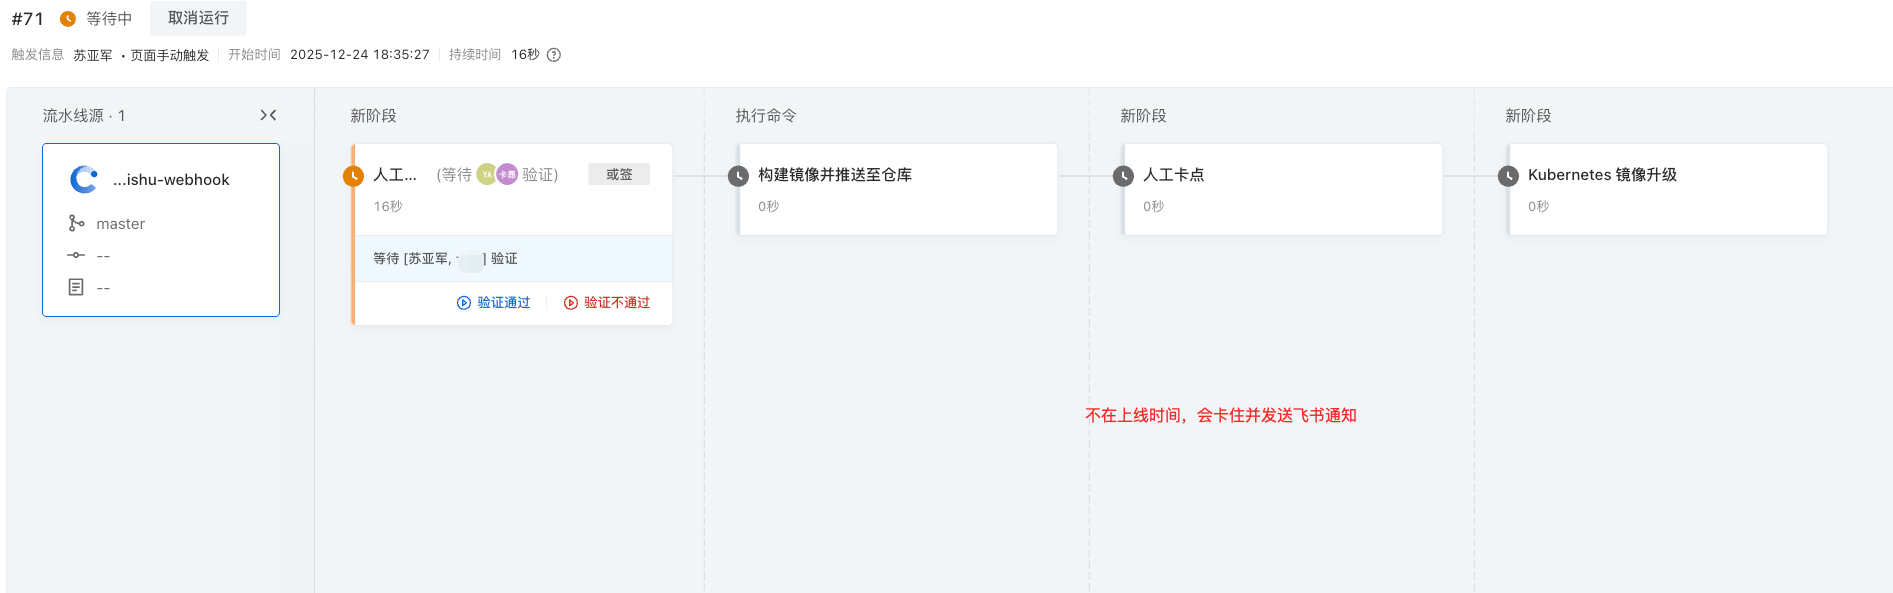Screen dimensions: 1893x593
Task: Open the Kubernetes 镜像升级 task card
Action: (1667, 190)
